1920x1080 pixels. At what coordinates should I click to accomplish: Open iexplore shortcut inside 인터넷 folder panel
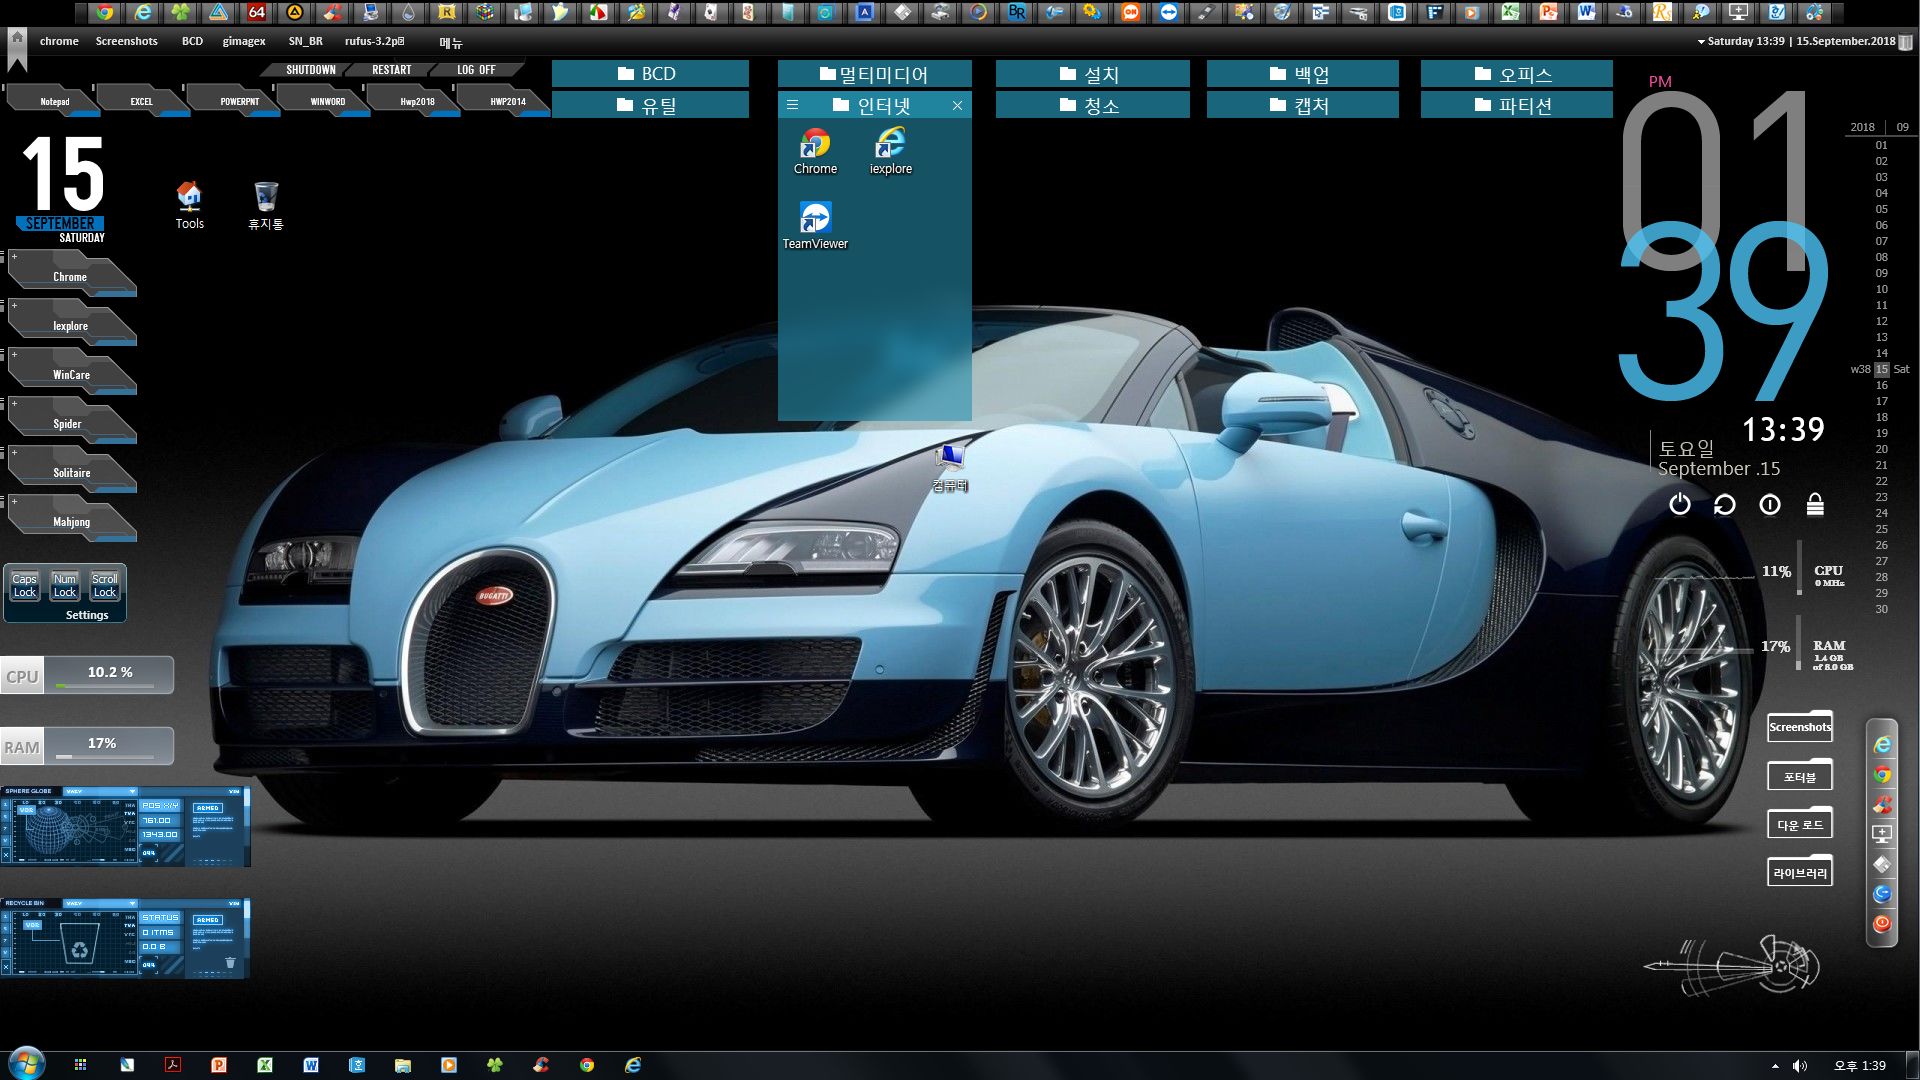[890, 152]
